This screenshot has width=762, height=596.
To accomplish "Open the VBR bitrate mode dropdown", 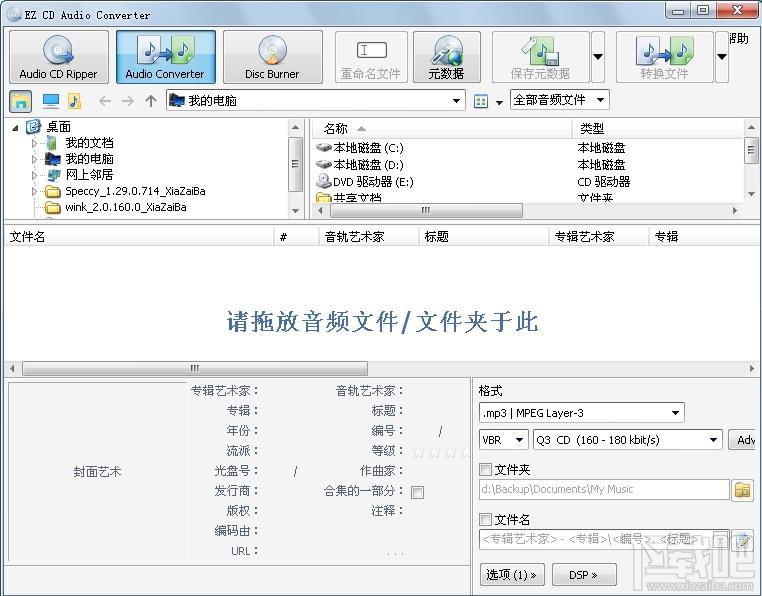I will [x=504, y=440].
